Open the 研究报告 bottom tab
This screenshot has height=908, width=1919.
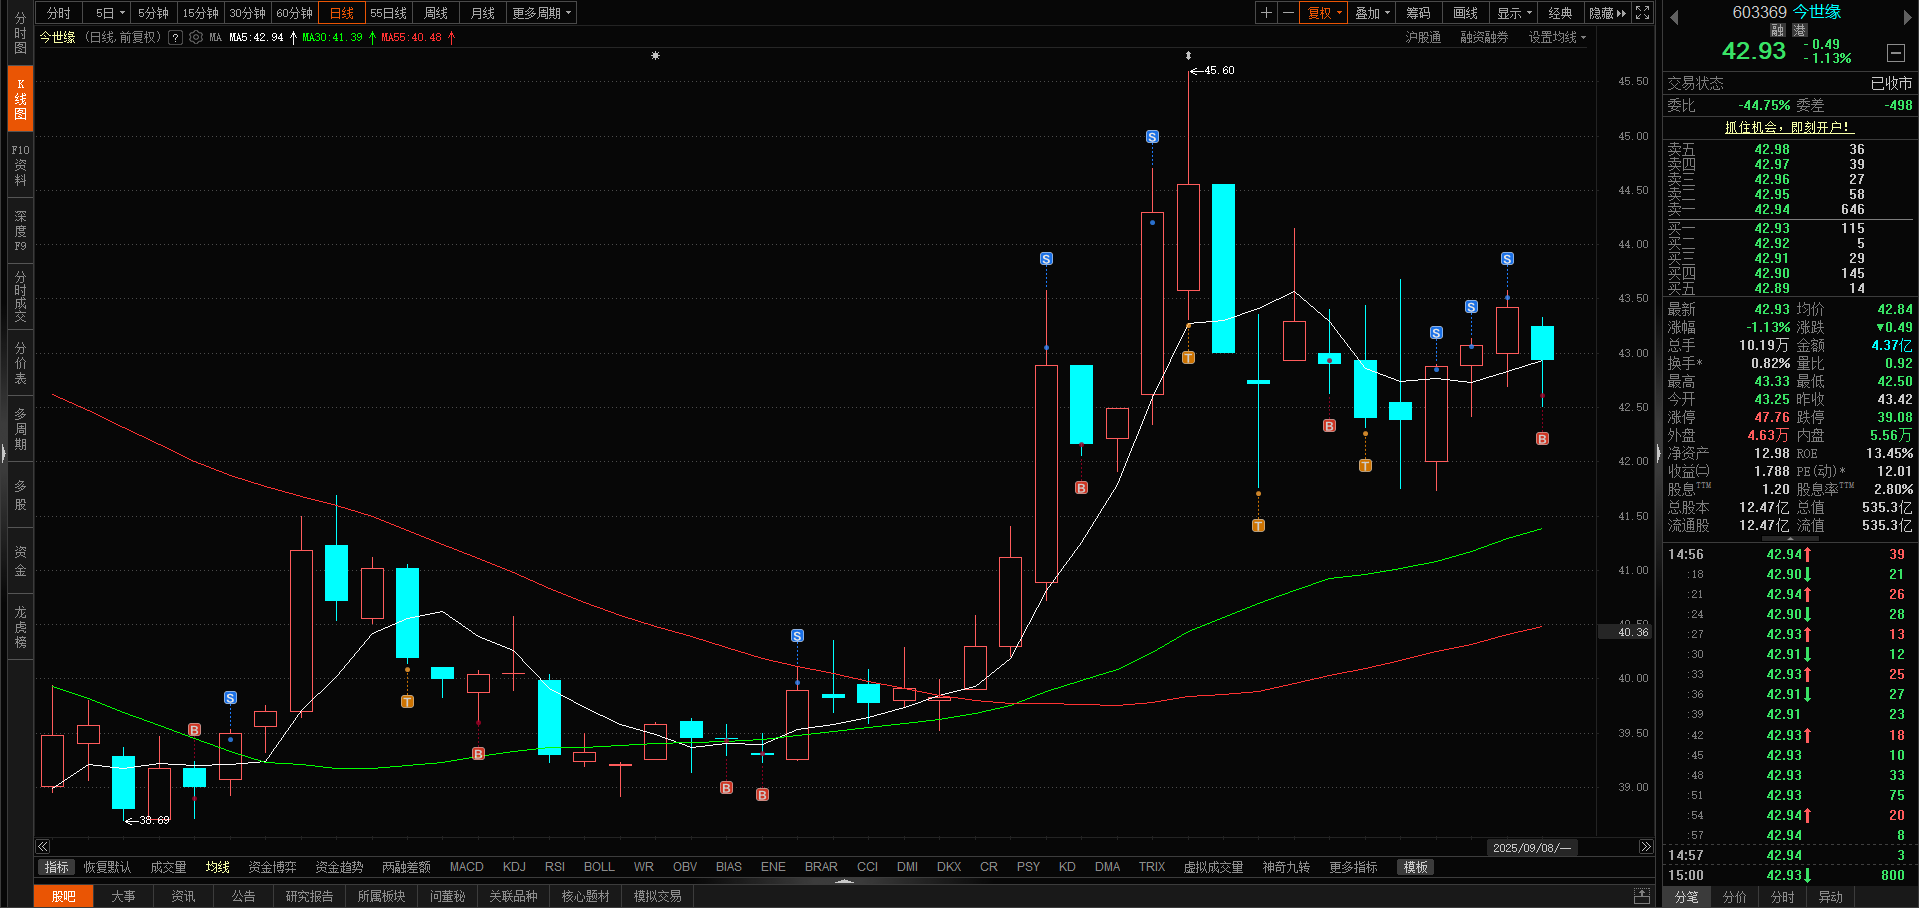click(x=309, y=896)
